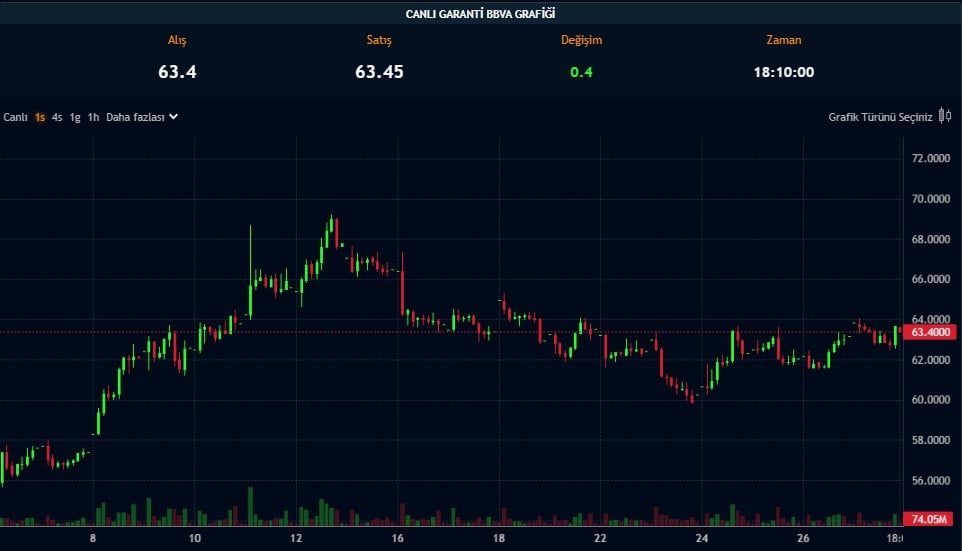
Task: Click the date label 8 on time axis
Action: click(93, 538)
